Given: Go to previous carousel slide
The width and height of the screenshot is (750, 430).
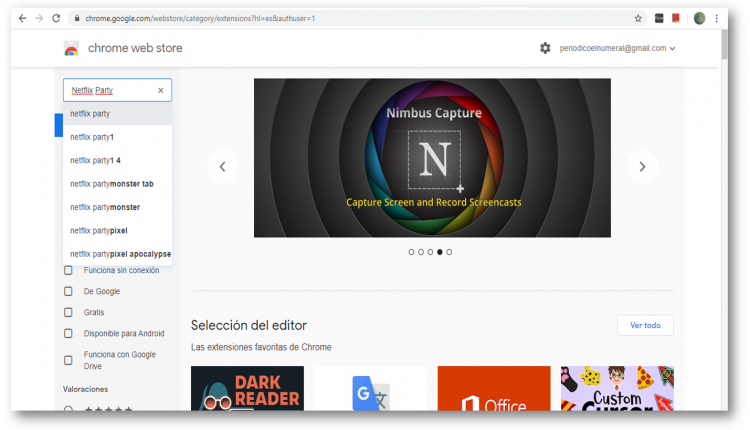Looking at the screenshot, I should [222, 166].
